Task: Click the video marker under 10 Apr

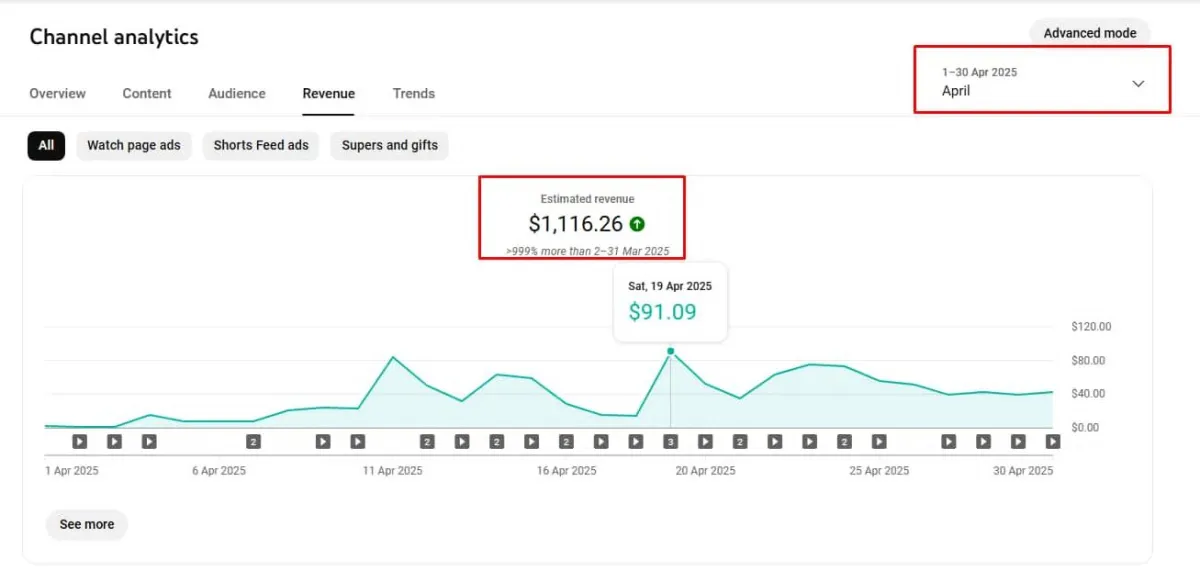Action: (358, 441)
